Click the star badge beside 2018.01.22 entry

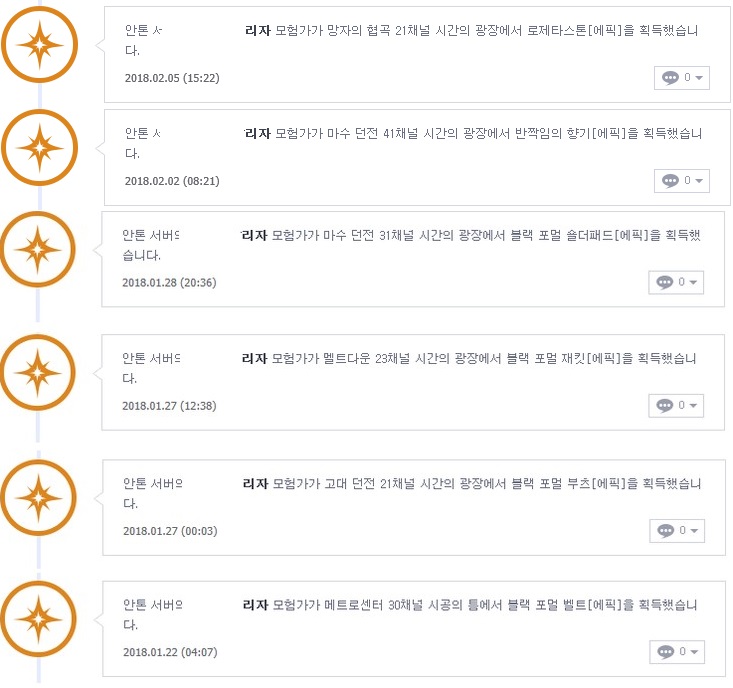click(x=38, y=619)
